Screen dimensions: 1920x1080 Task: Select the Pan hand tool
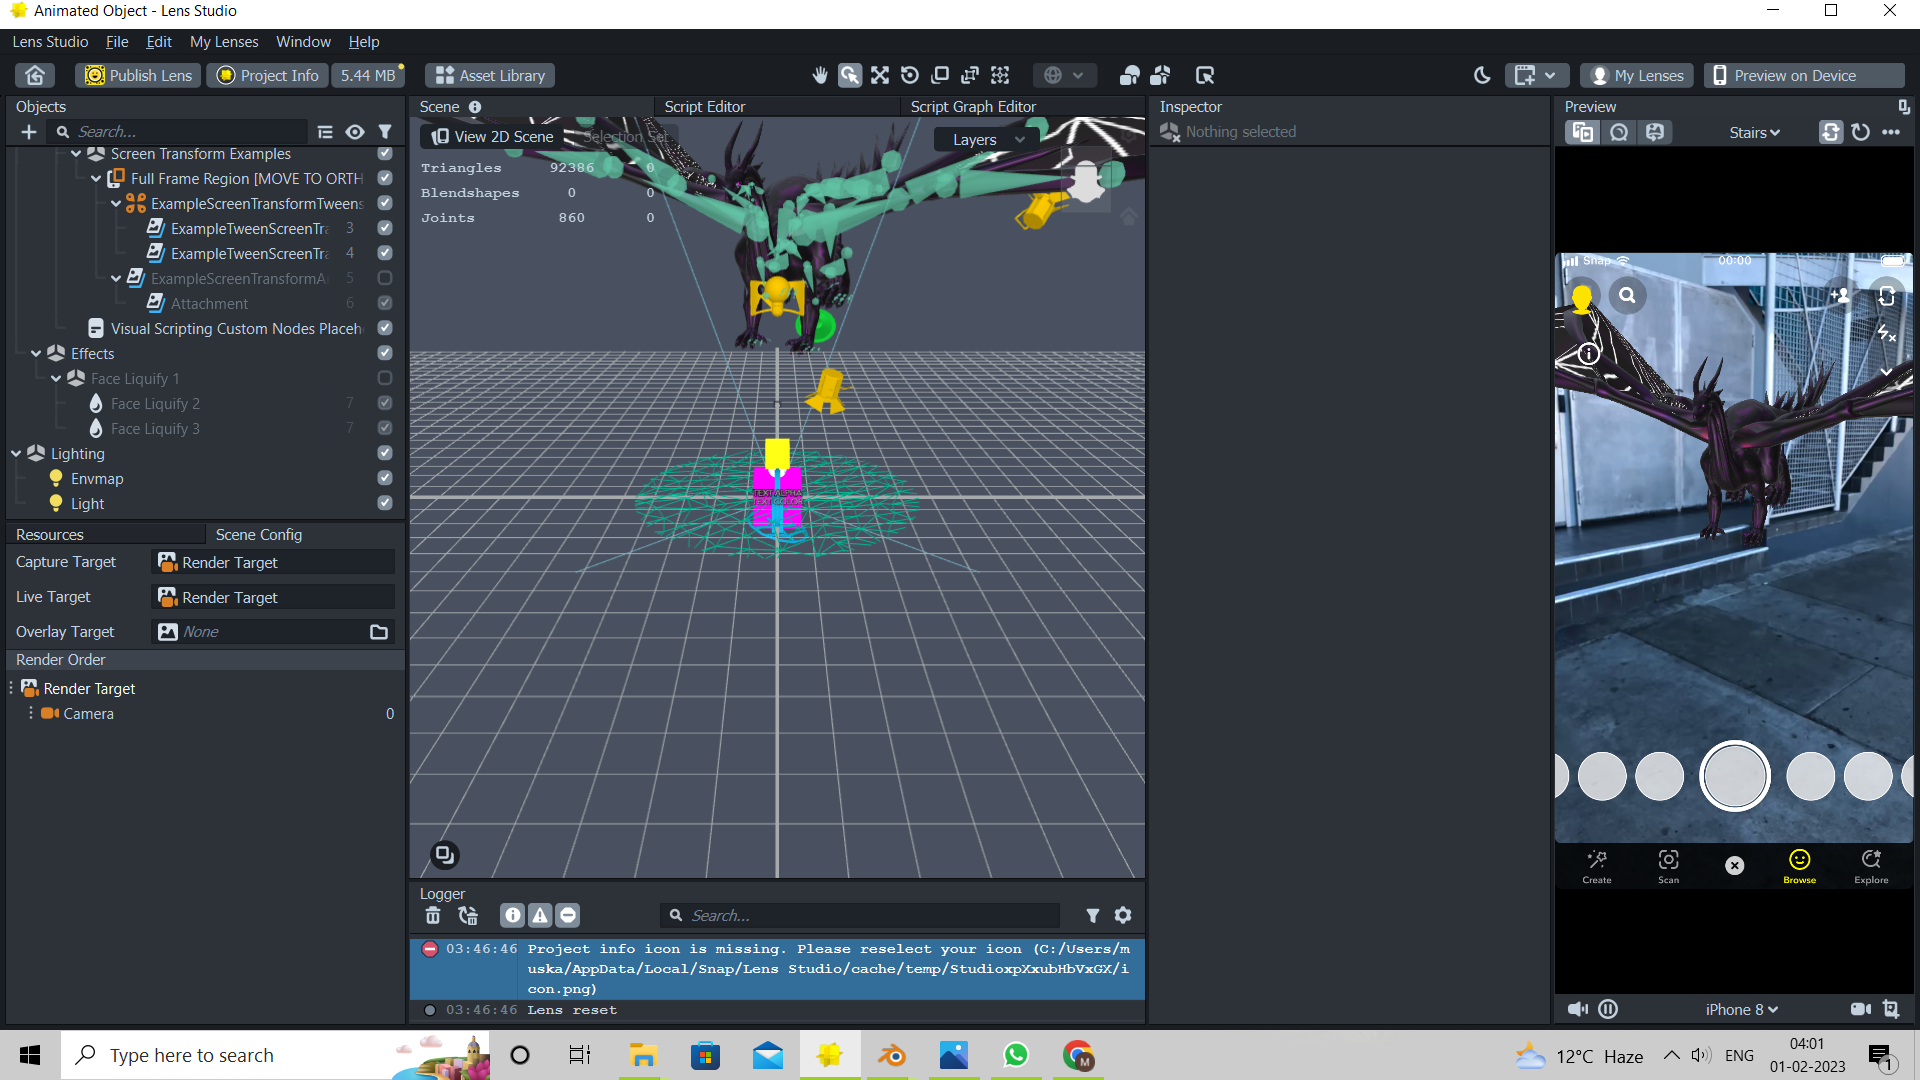[820, 75]
